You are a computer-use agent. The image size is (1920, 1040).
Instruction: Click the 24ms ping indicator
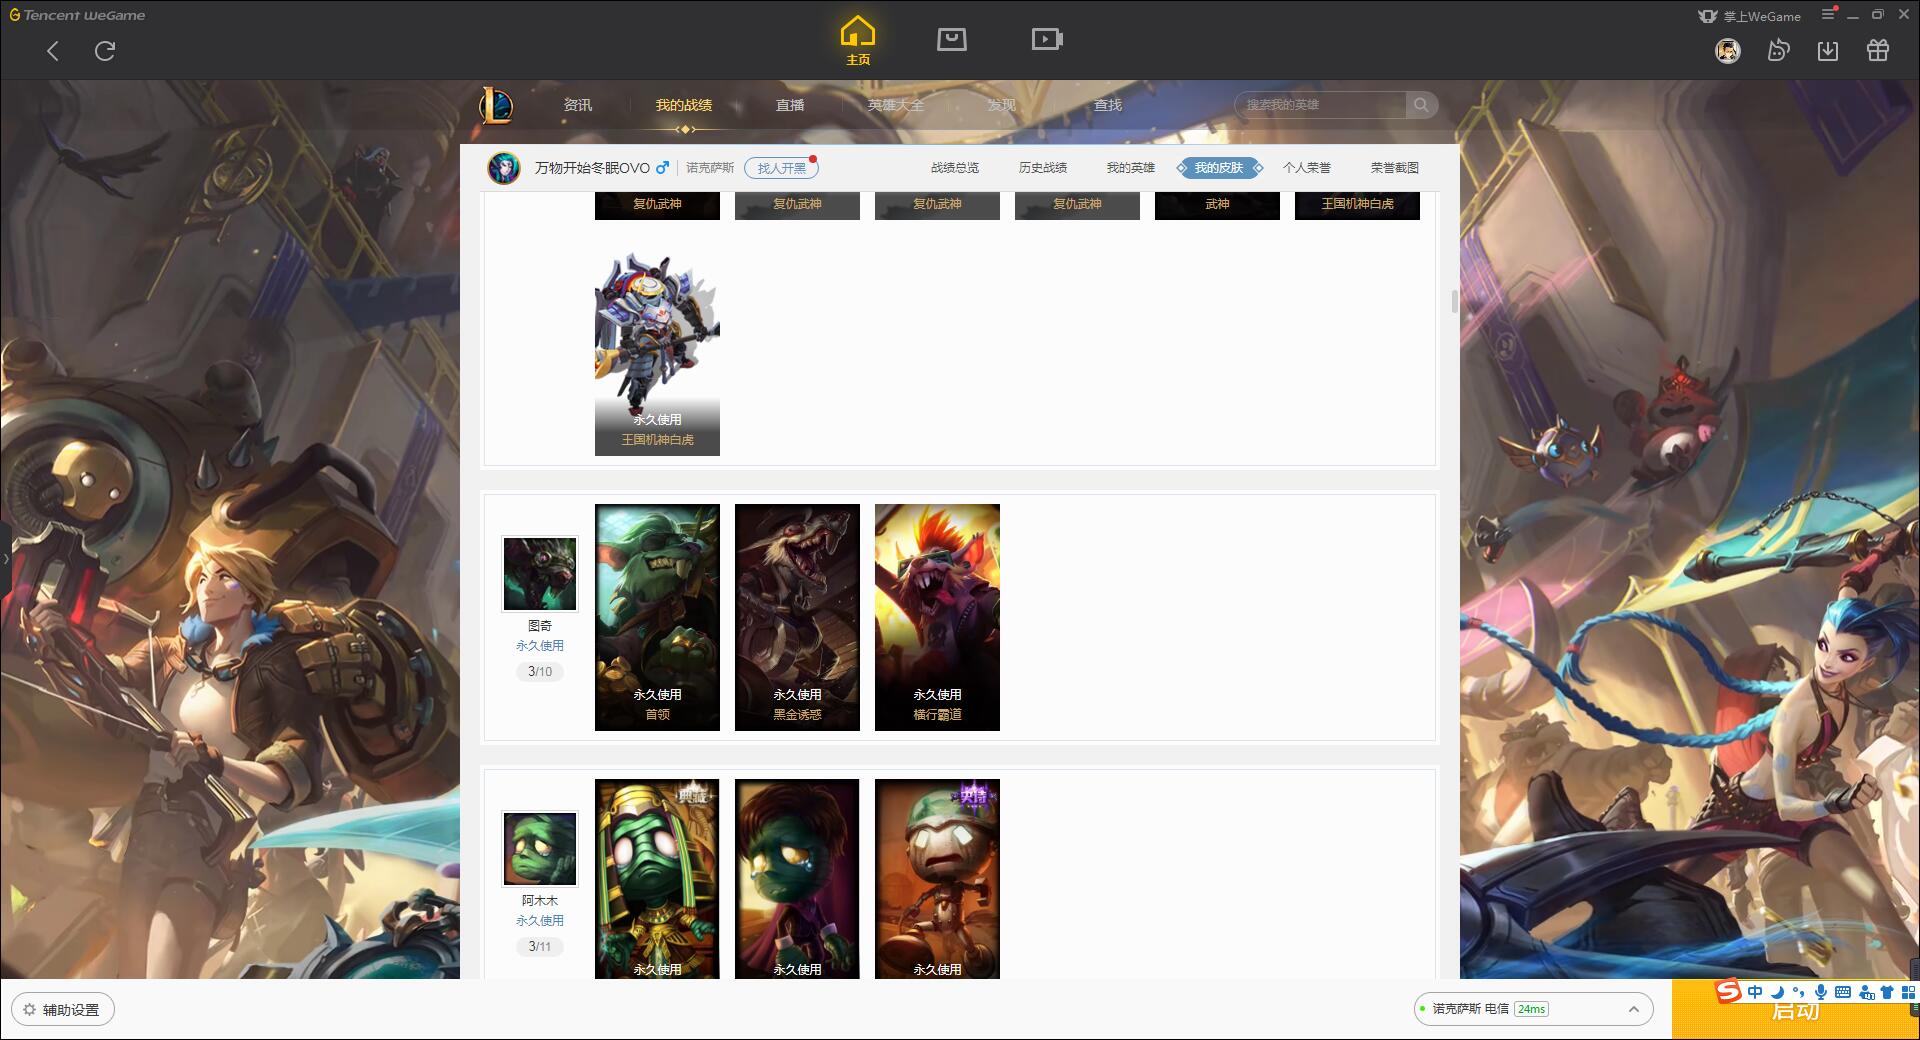point(1531,1009)
